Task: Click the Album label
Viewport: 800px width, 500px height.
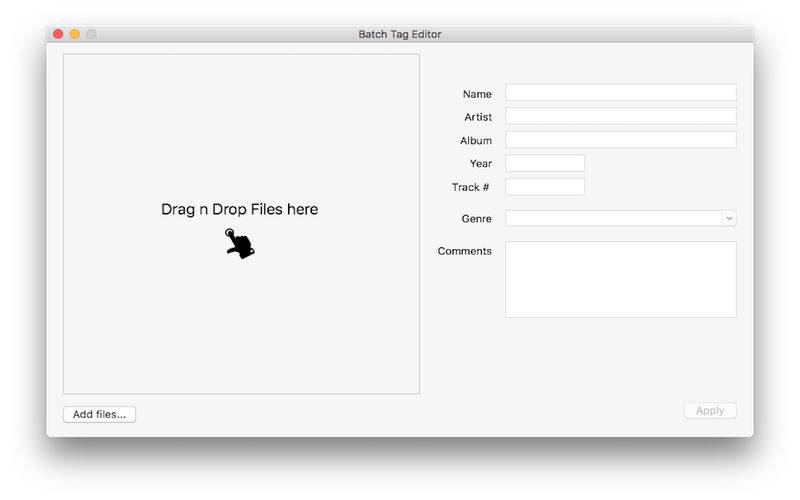Action: point(476,140)
